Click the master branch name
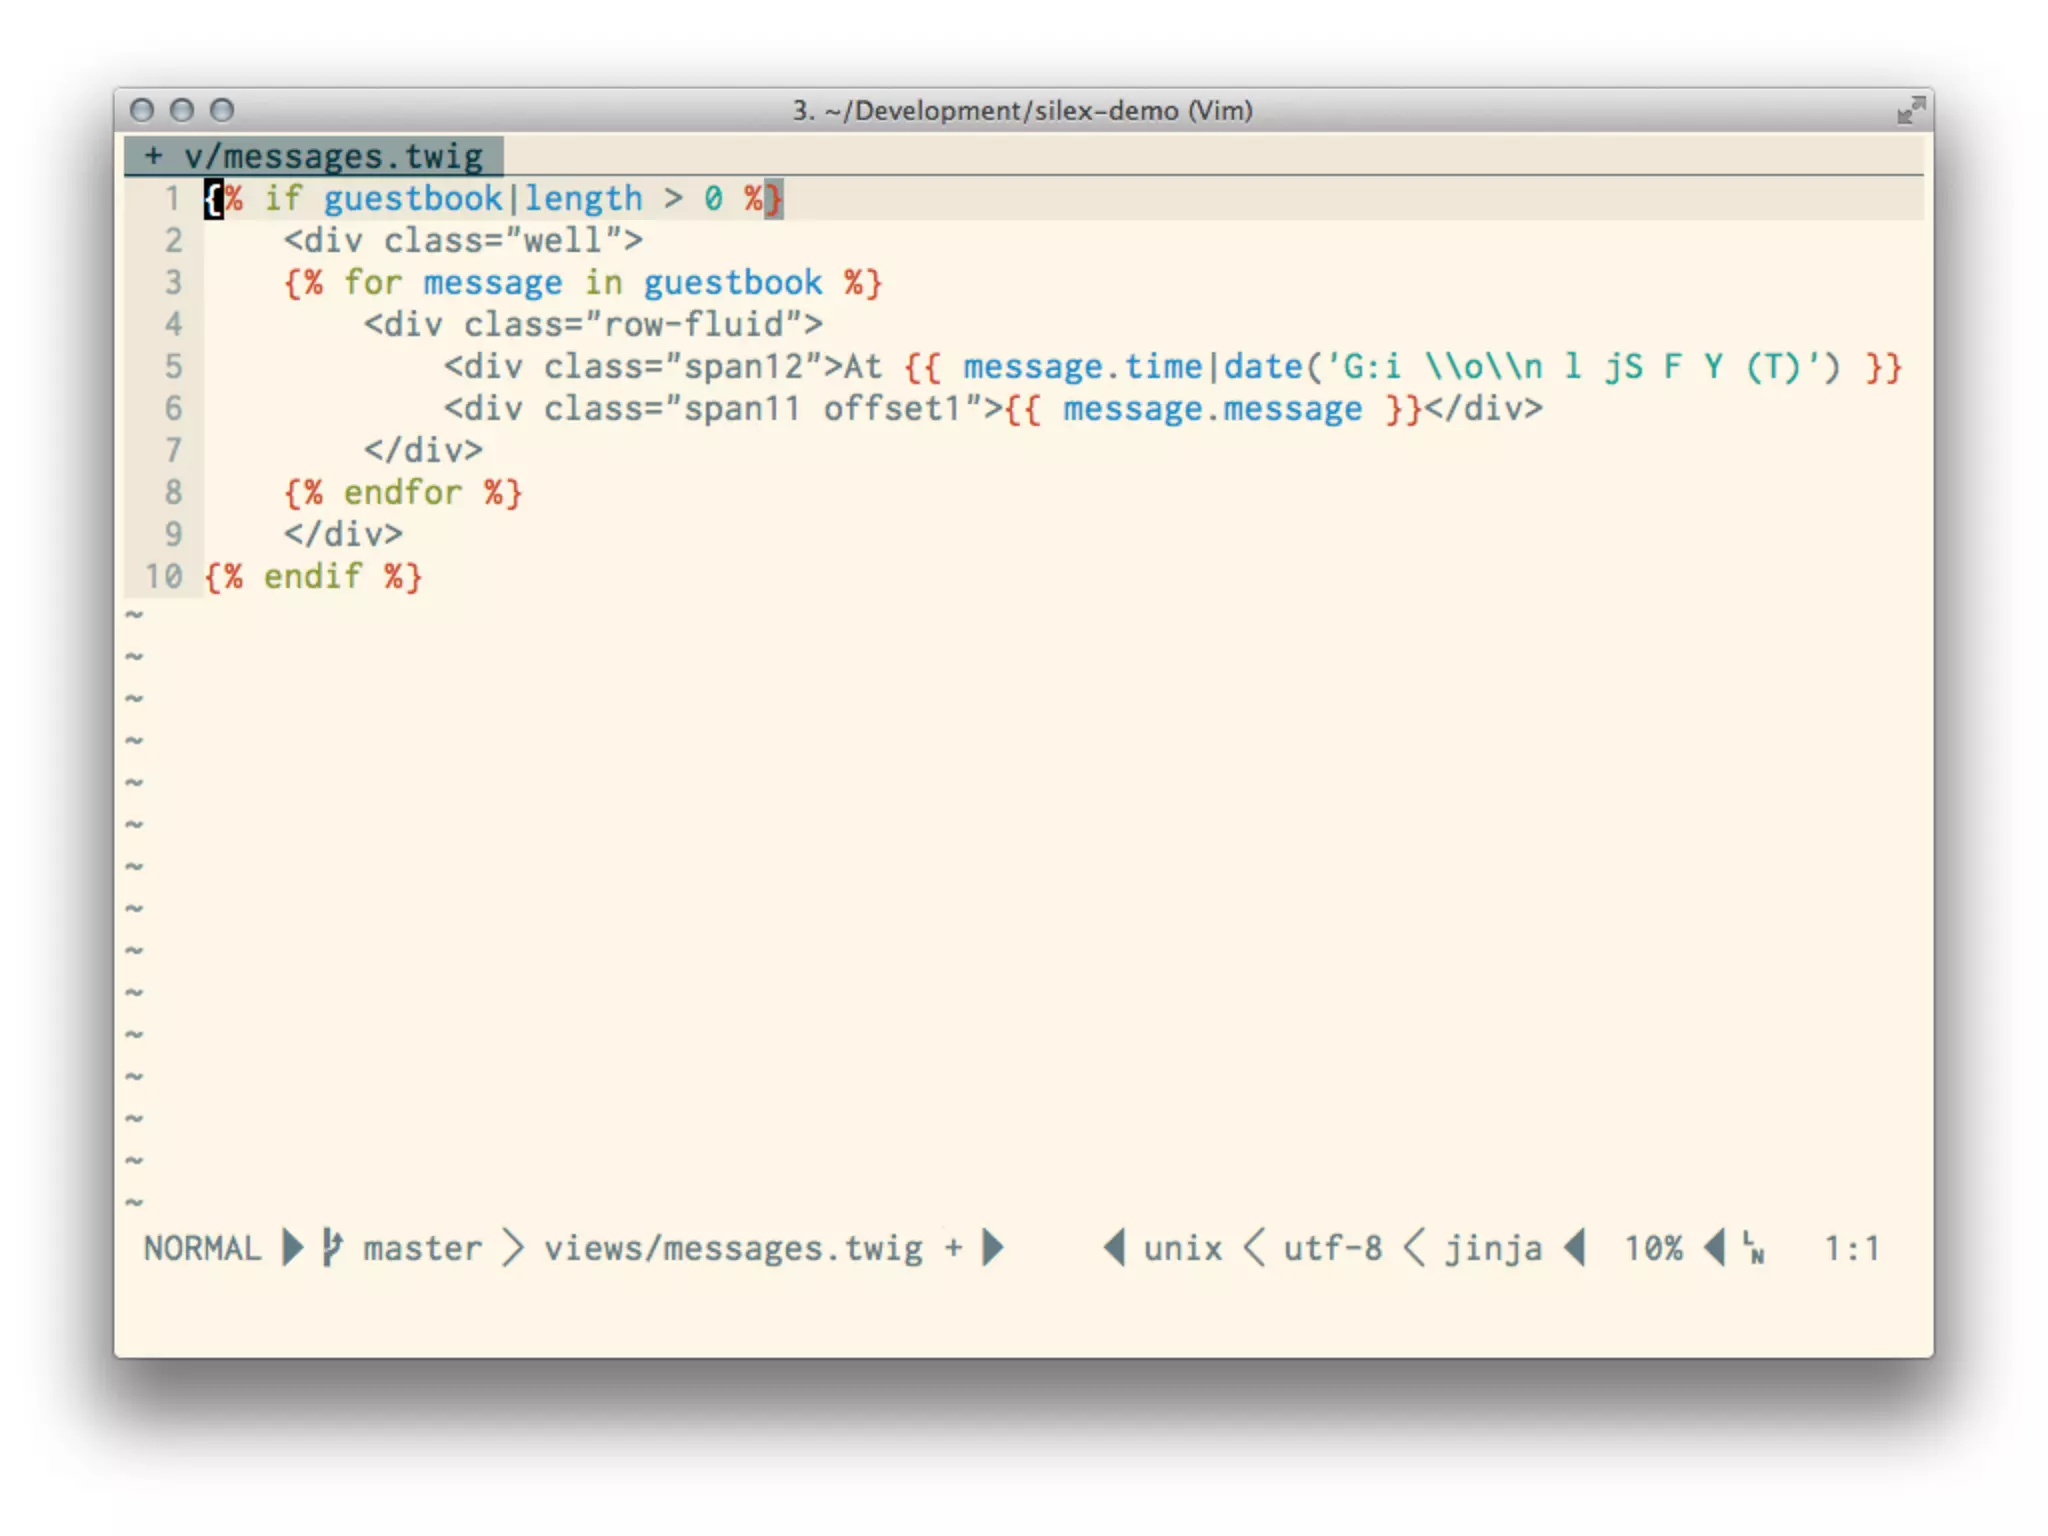The height and width of the screenshot is (1536, 2048). pos(422,1247)
